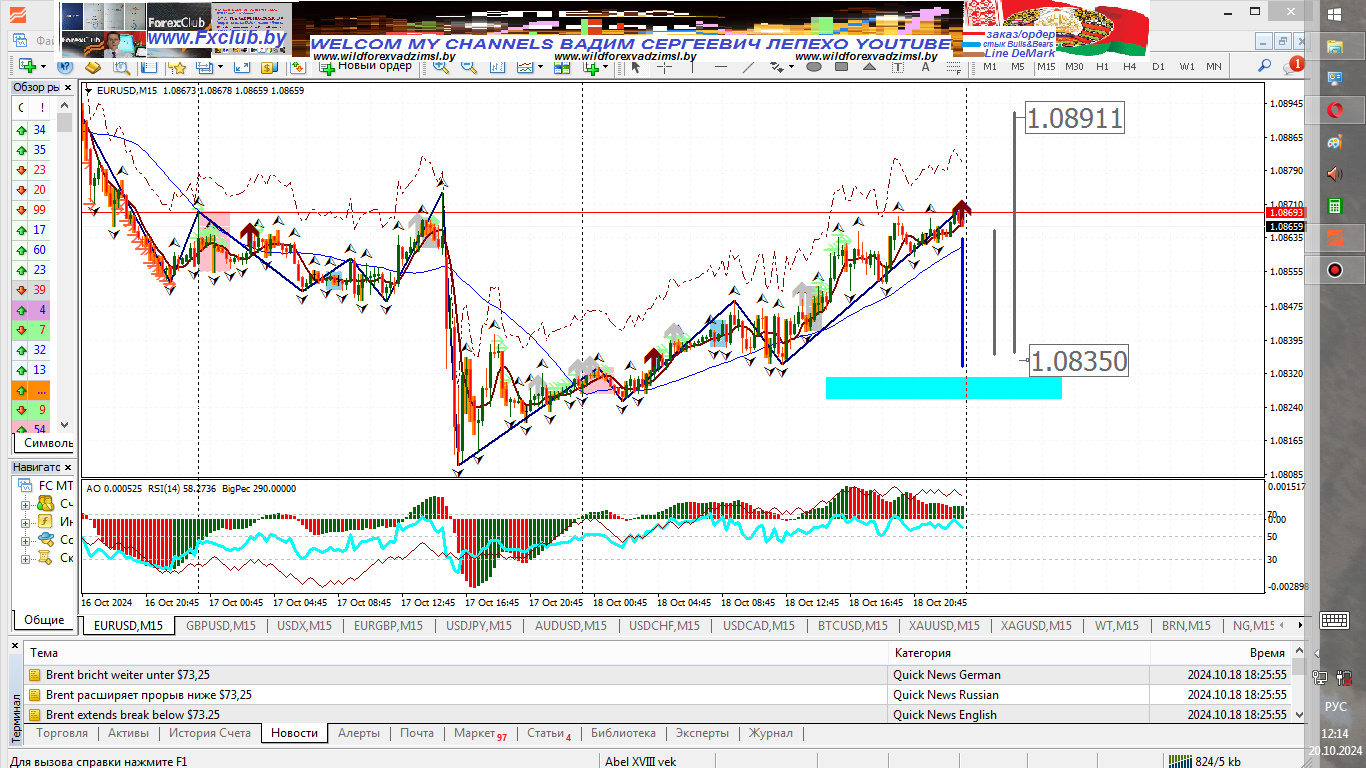
Task: Click the speaker volume taskbar icon
Action: tap(1335, 174)
